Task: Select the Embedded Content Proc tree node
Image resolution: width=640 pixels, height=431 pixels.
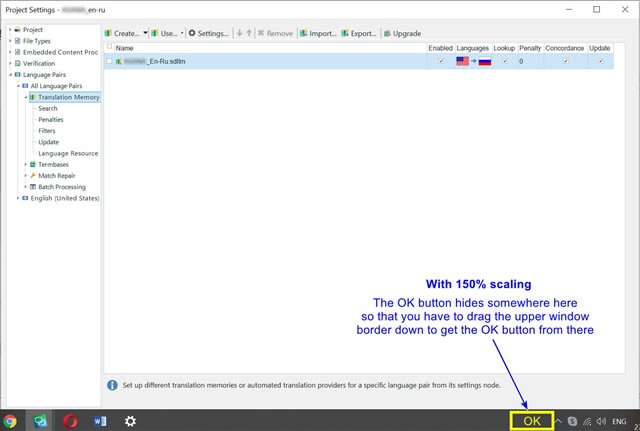Action: coord(60,52)
